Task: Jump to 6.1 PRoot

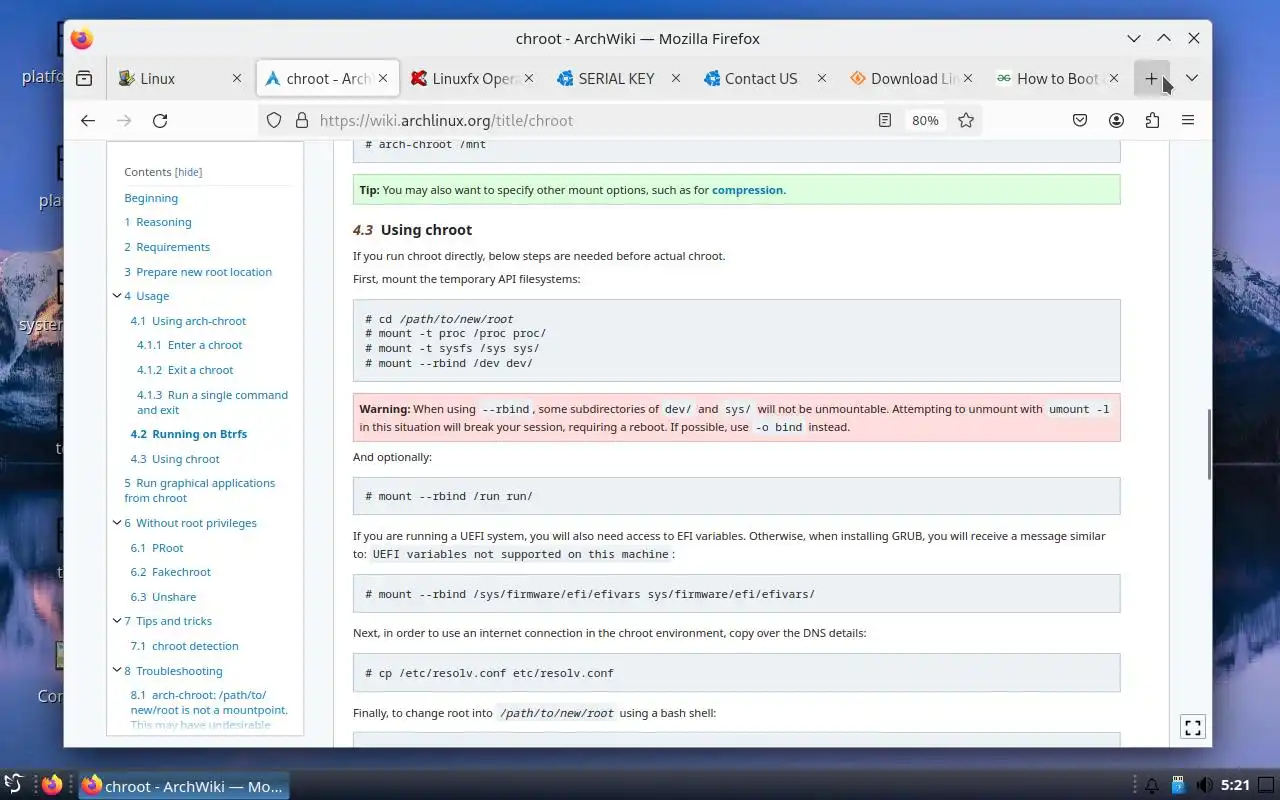Action: point(157,548)
